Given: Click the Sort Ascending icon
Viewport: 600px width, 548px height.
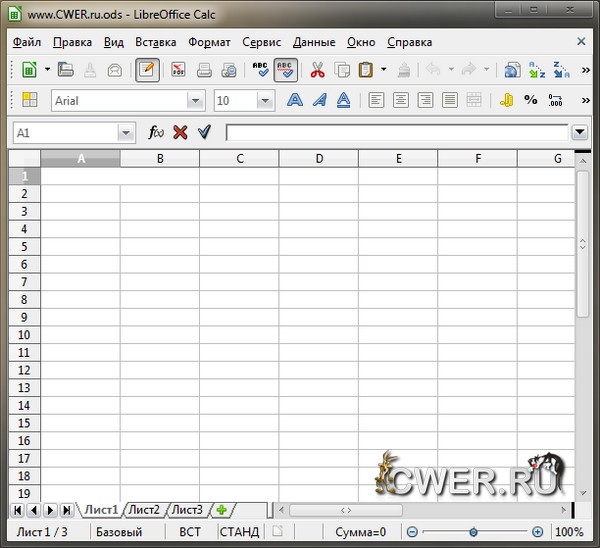Looking at the screenshot, I should [x=536, y=70].
